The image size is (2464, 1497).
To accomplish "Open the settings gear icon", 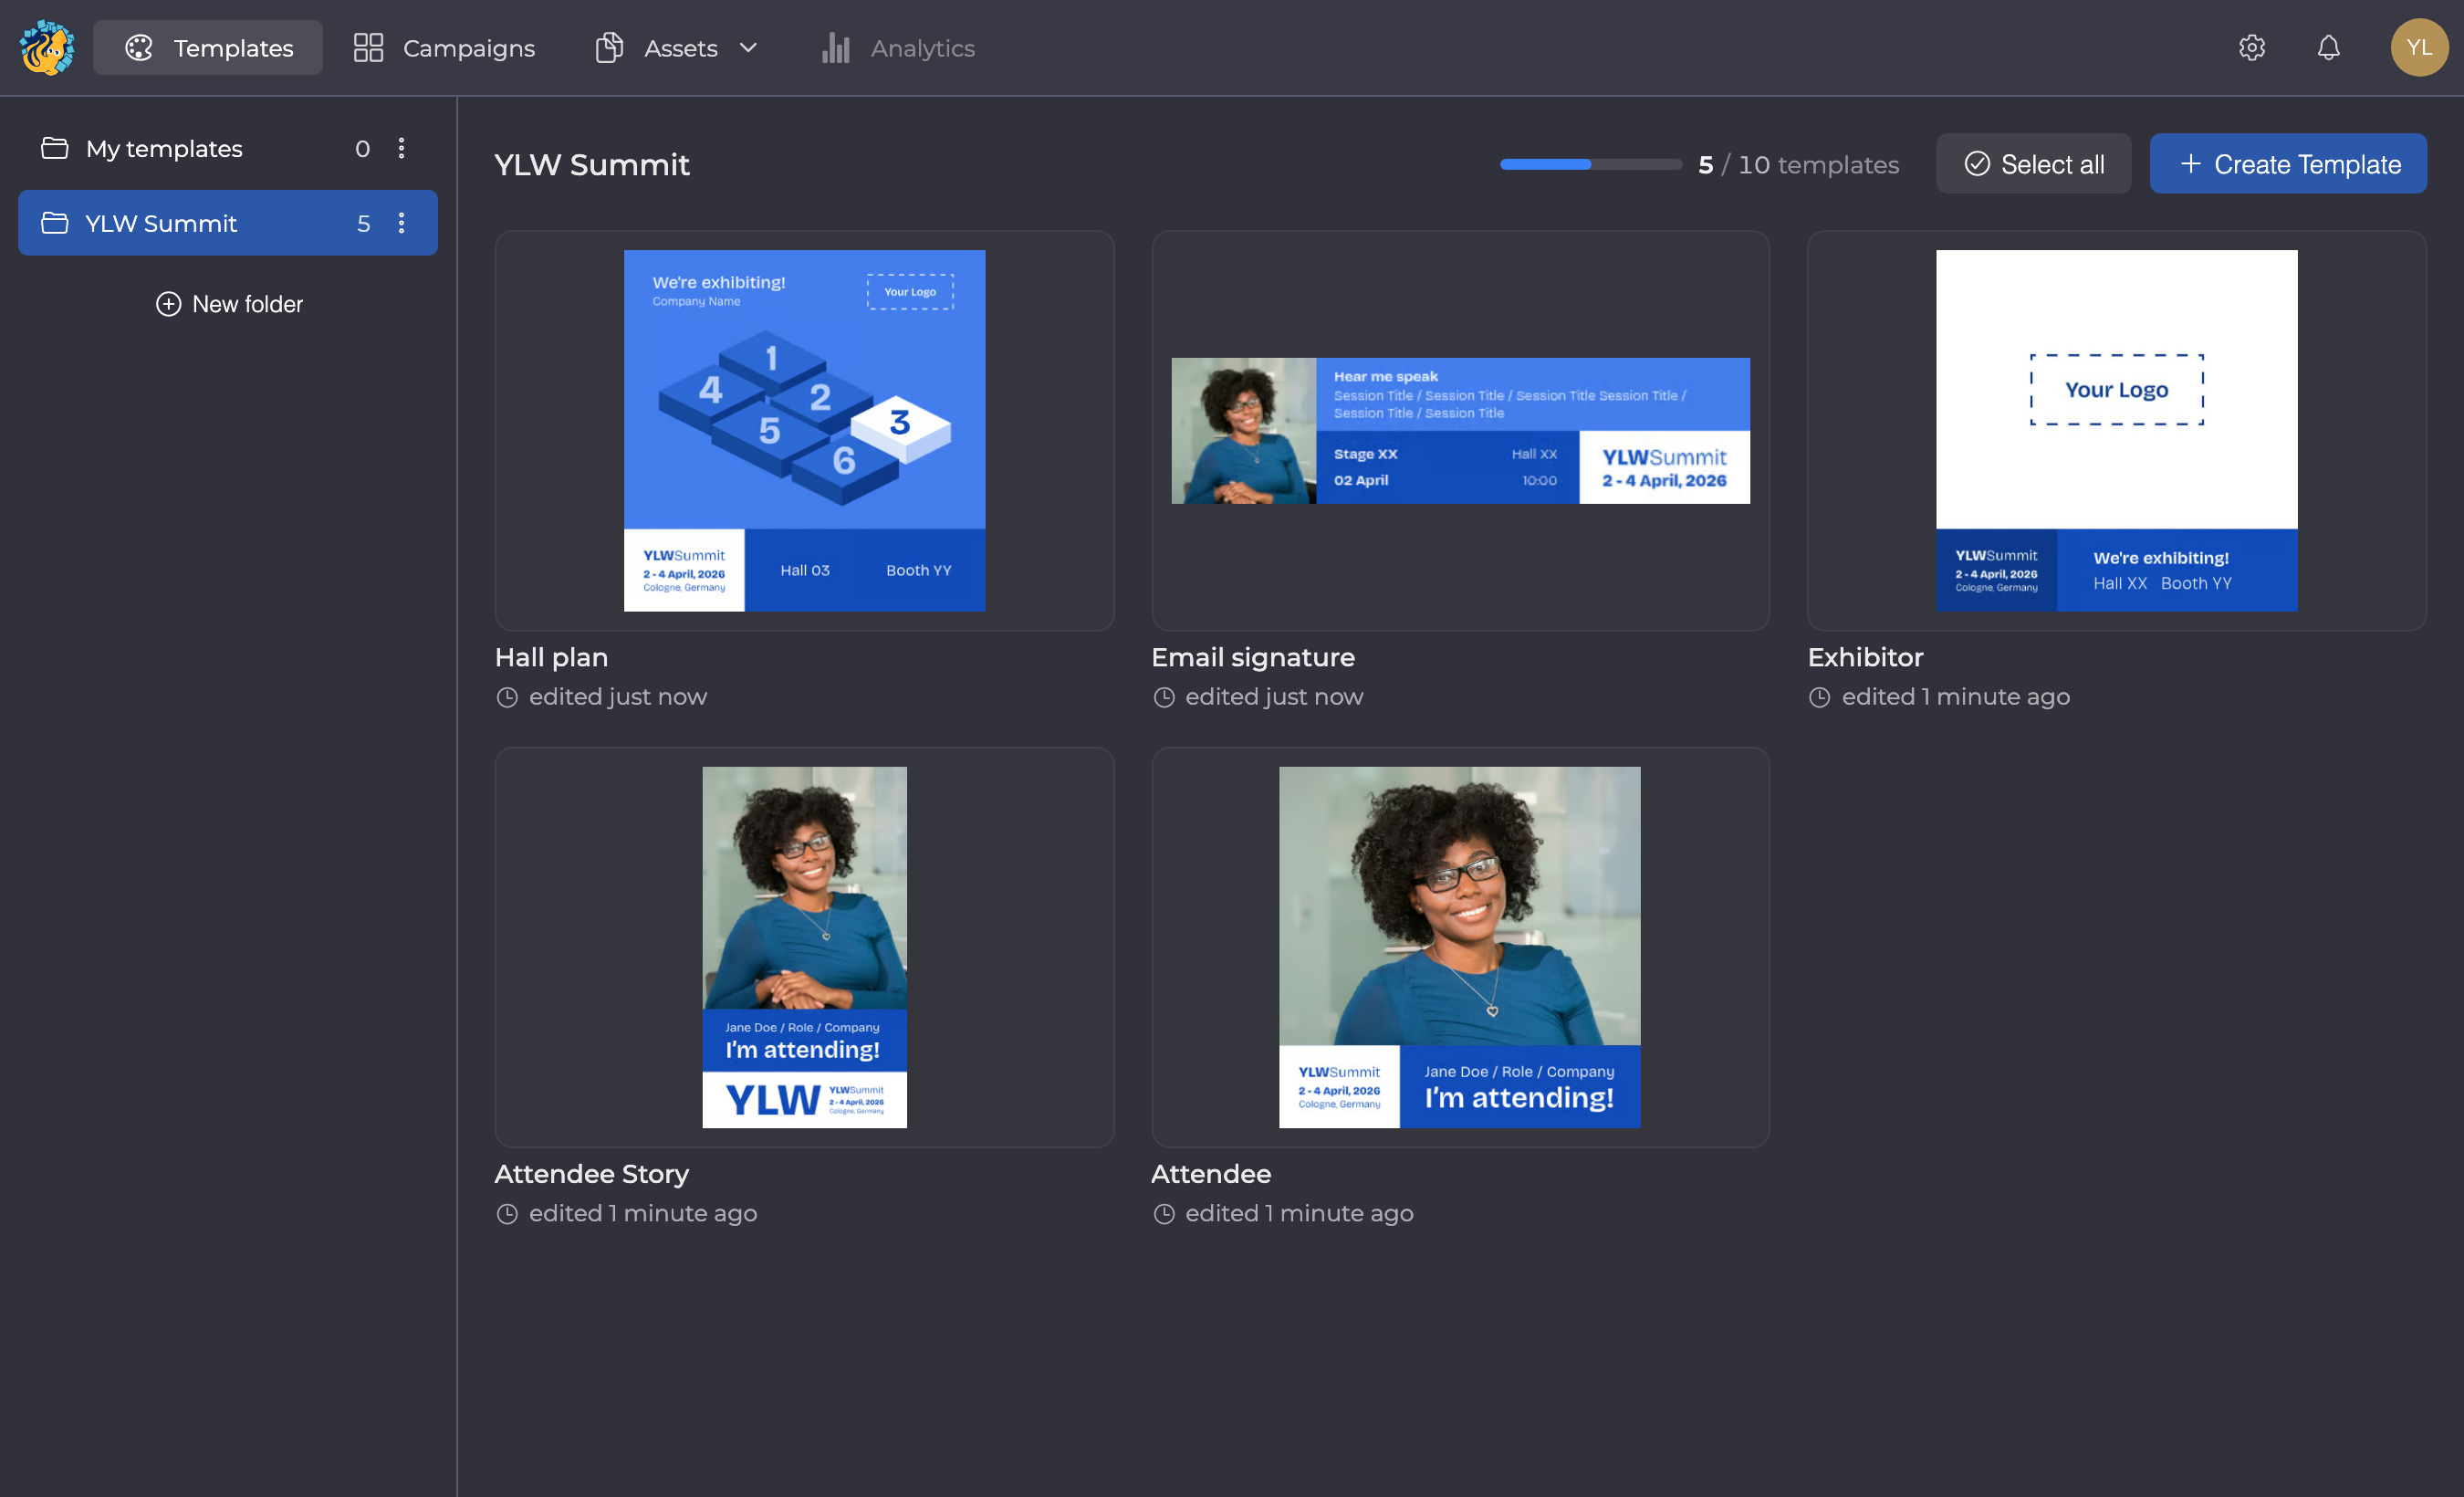I will pyautogui.click(x=2251, y=48).
